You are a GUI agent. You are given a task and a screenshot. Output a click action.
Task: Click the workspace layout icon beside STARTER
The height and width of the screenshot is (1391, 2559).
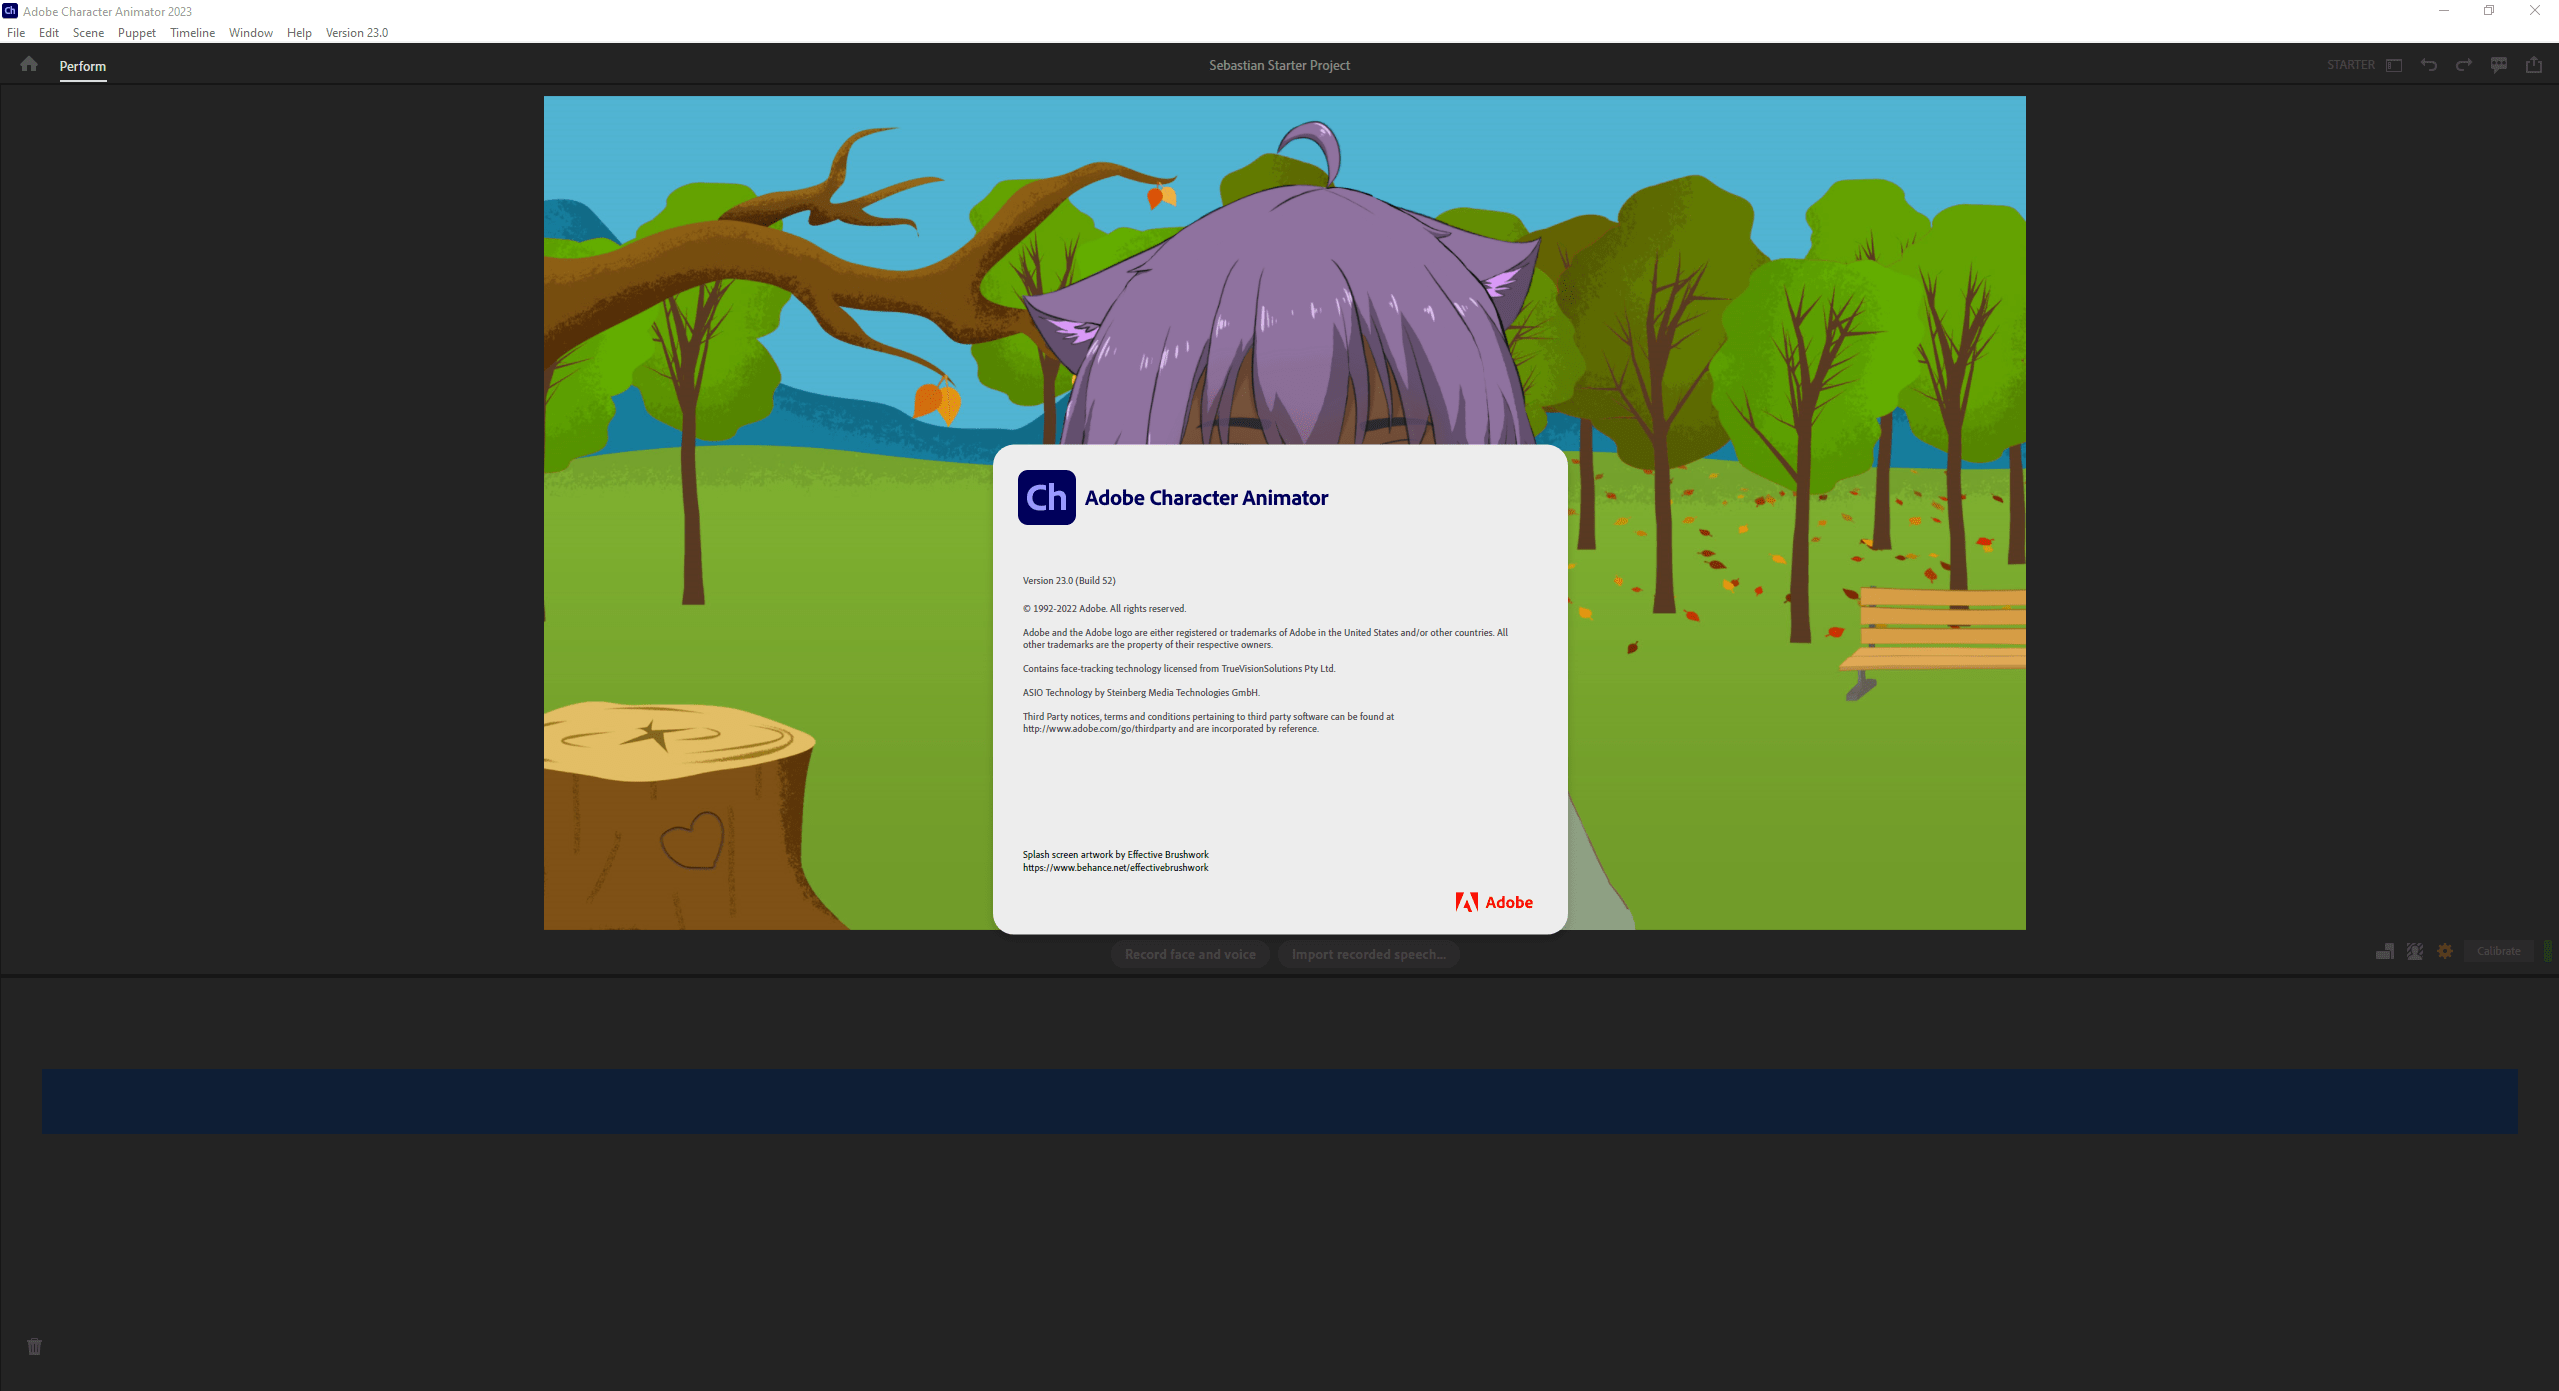[2394, 65]
